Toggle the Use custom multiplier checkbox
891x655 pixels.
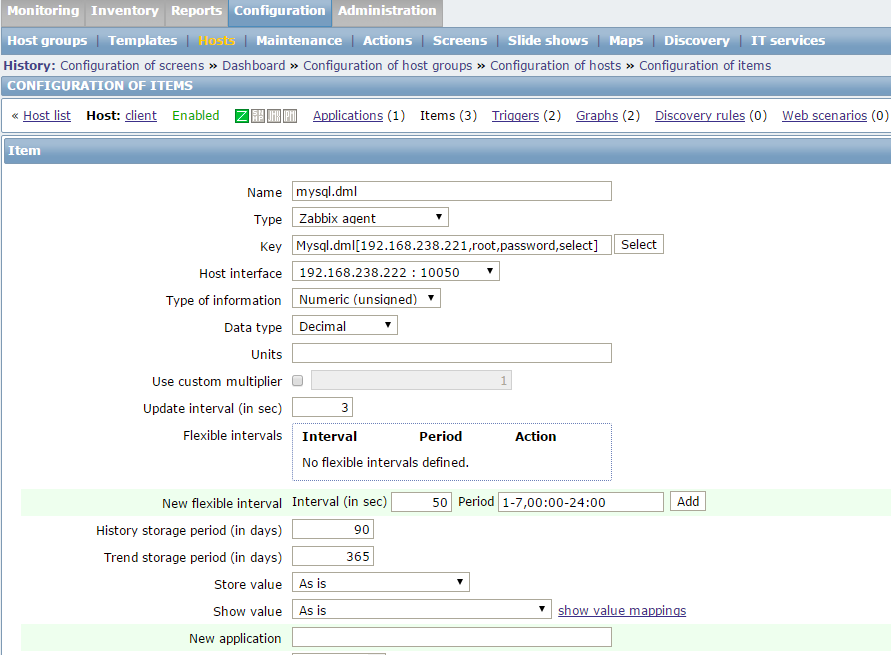298,381
